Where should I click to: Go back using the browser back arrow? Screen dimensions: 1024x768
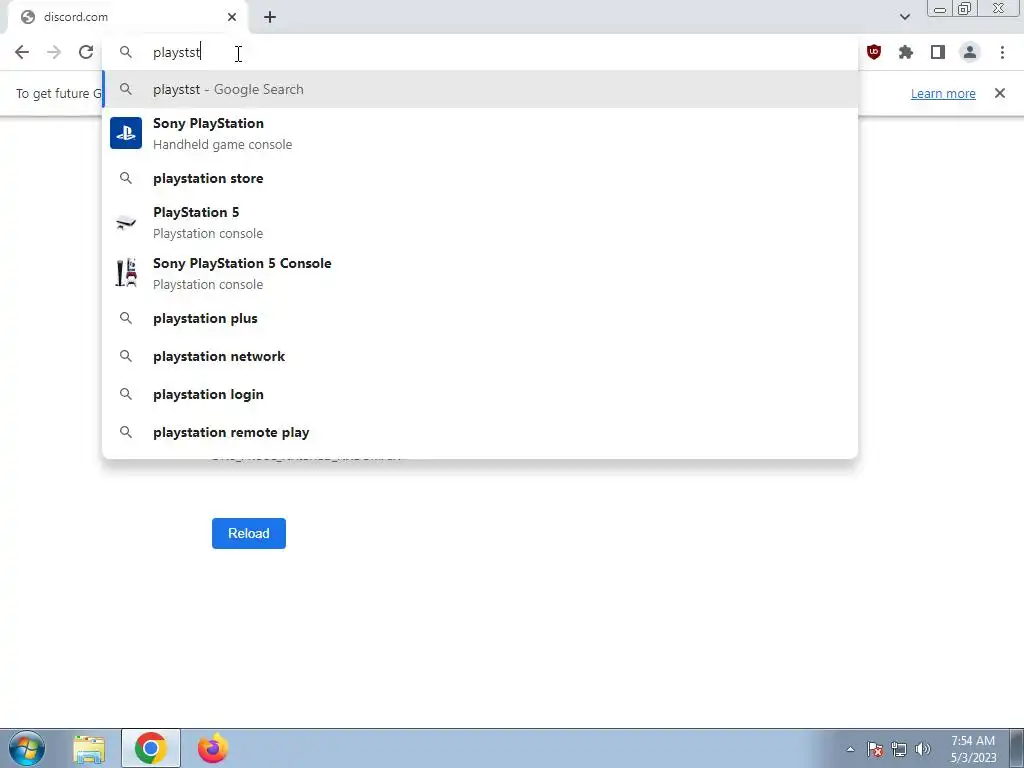point(22,52)
